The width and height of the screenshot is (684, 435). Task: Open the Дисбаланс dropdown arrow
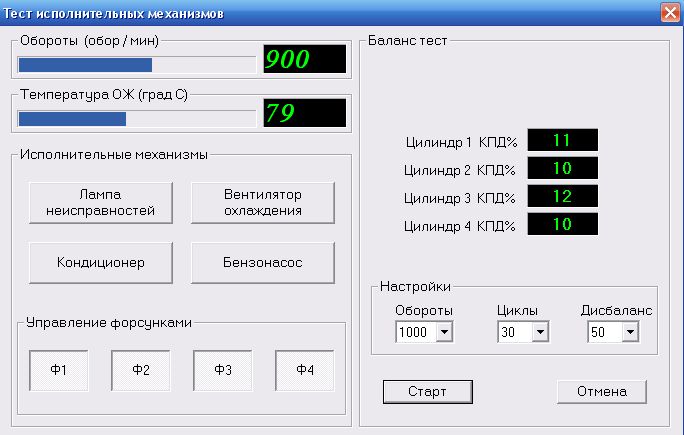pyautogui.click(x=630, y=332)
